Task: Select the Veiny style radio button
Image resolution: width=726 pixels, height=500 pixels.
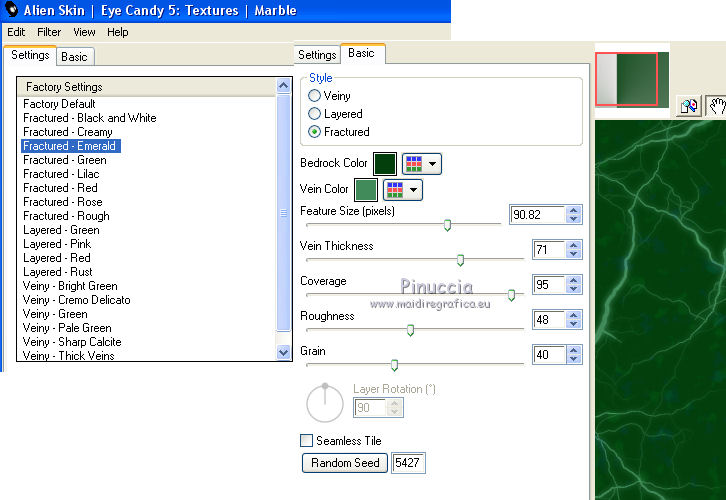Action: (314, 96)
